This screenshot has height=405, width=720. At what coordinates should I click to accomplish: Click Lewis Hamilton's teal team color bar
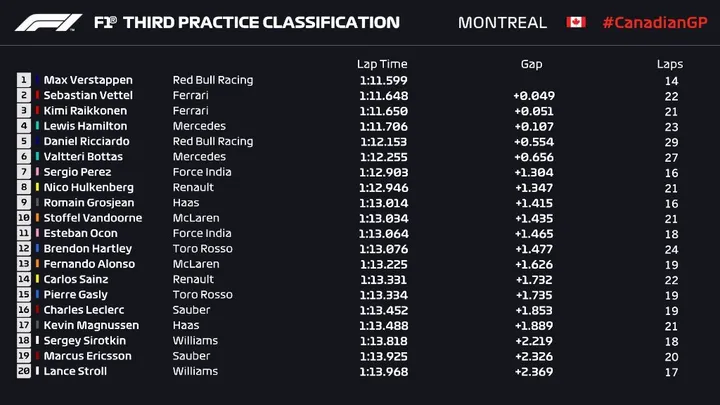[37, 126]
